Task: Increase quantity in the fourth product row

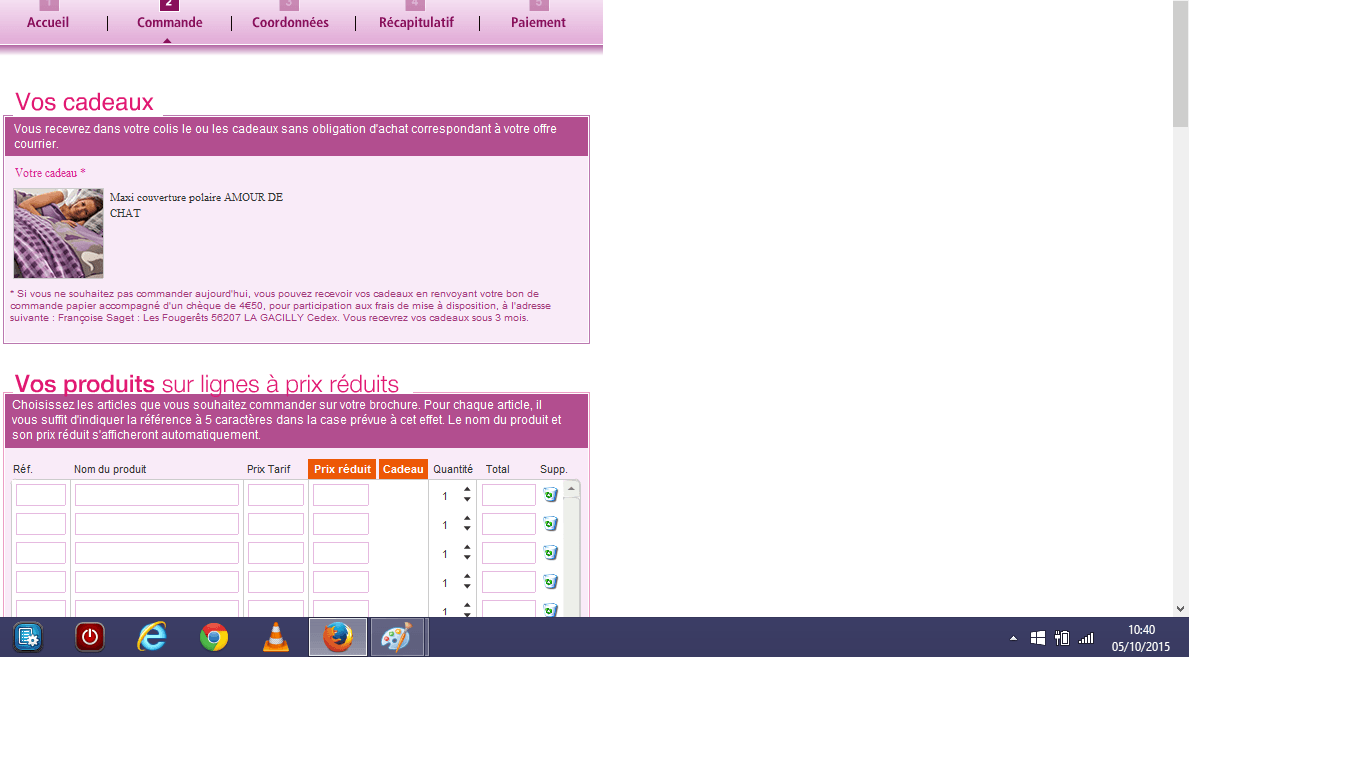Action: (467, 577)
